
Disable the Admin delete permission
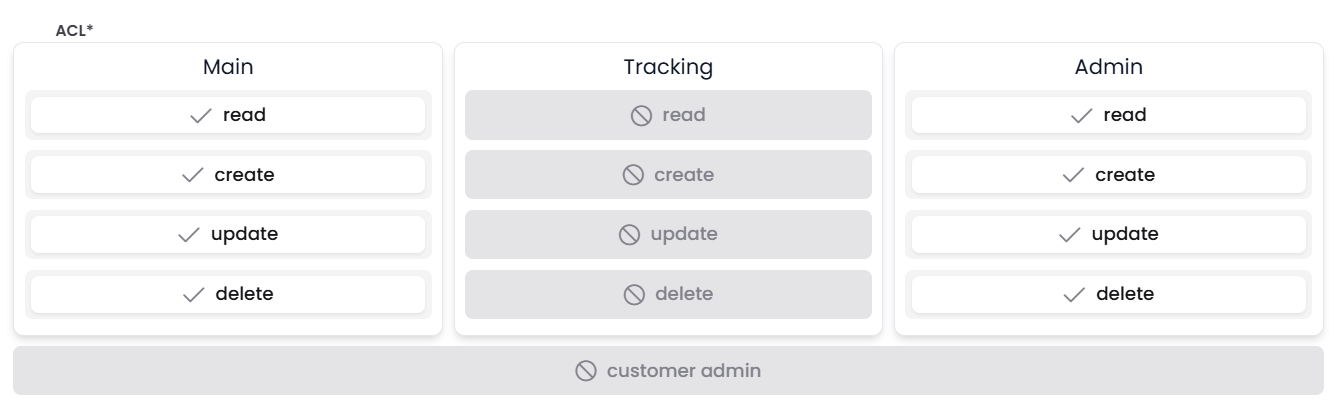[x=1108, y=294]
